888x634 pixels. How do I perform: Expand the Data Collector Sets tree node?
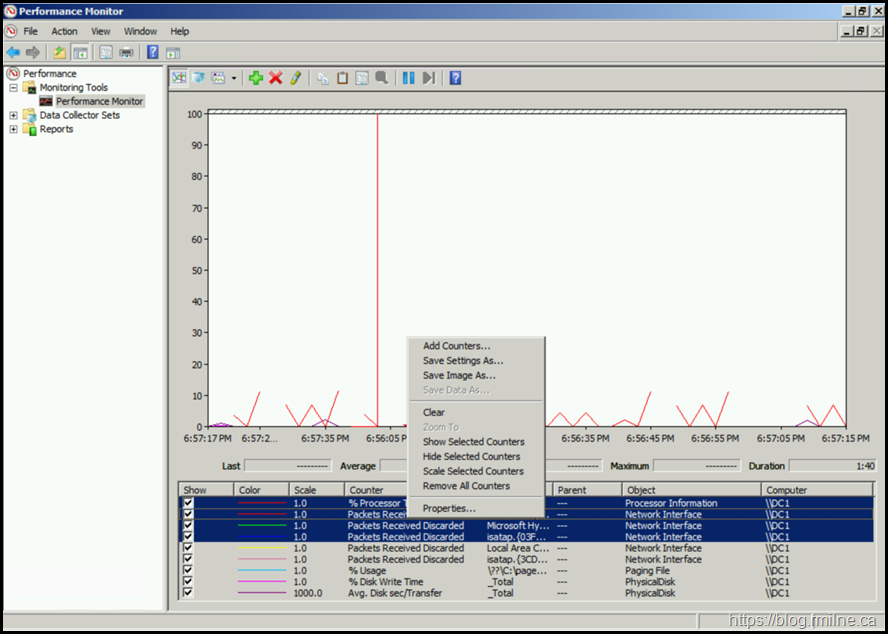point(13,115)
